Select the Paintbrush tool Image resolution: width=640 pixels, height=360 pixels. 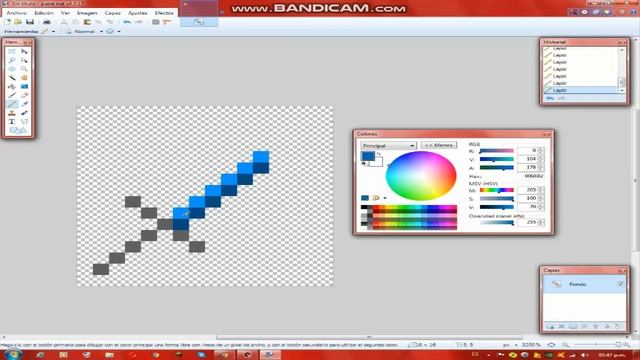click(x=12, y=95)
